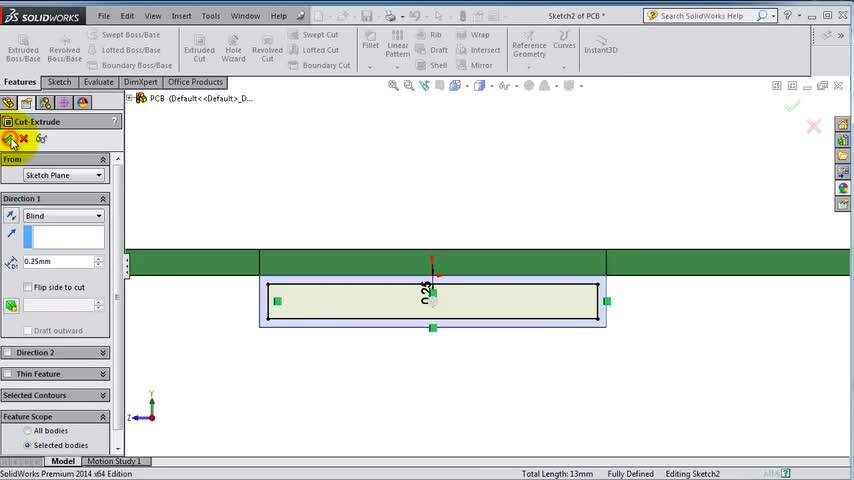Confirm the Cut-Extrude with the green checkmark
The height and width of the screenshot is (480, 854).
point(8,139)
